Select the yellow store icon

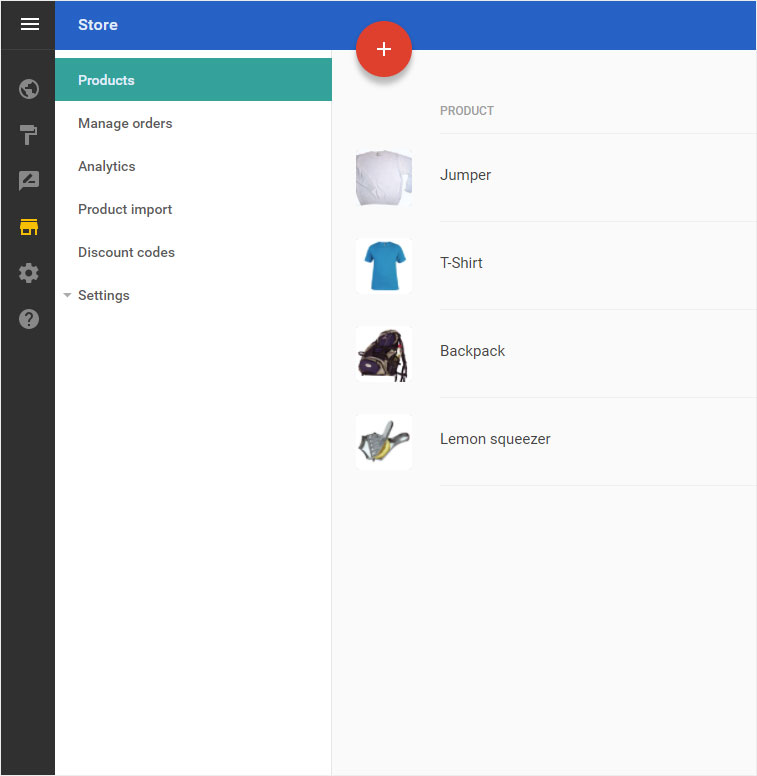coord(29,227)
